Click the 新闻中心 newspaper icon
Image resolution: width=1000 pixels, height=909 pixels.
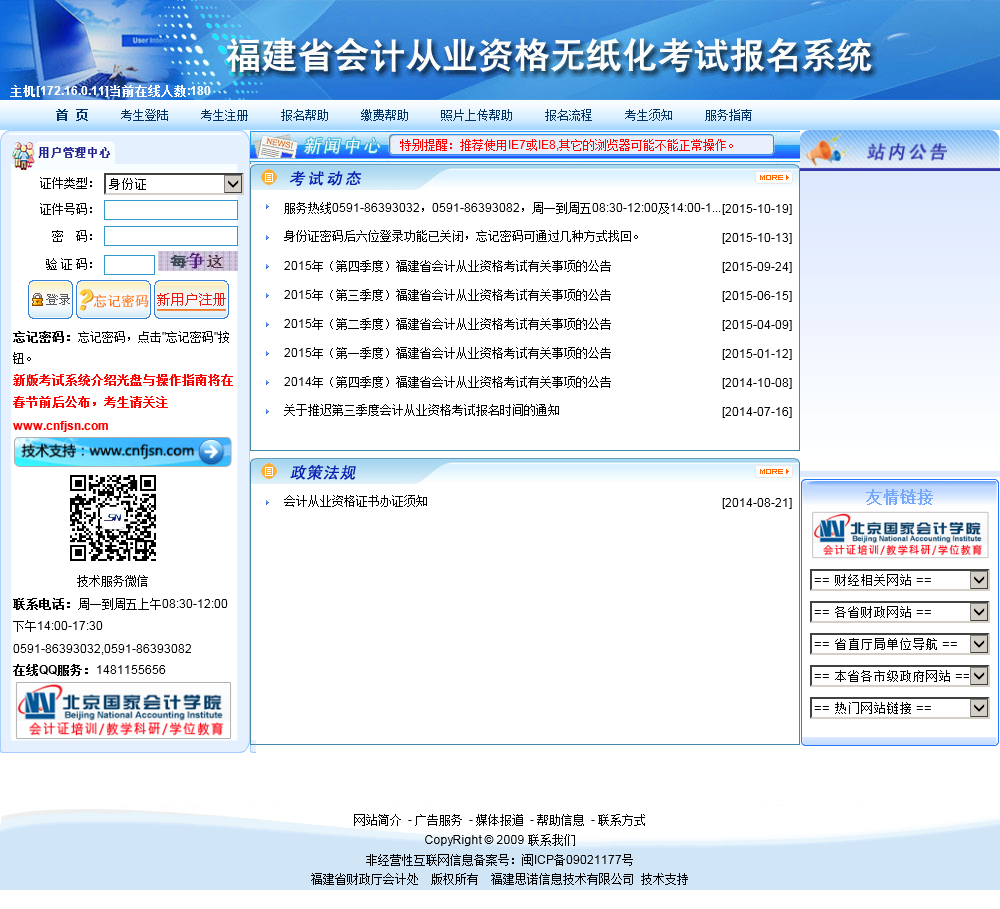click(276, 146)
